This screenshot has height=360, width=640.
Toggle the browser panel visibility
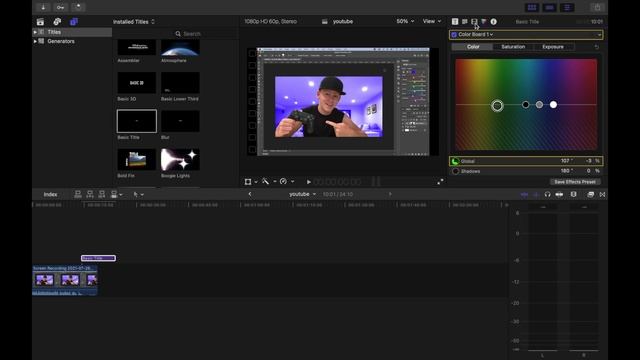[x=532, y=7]
